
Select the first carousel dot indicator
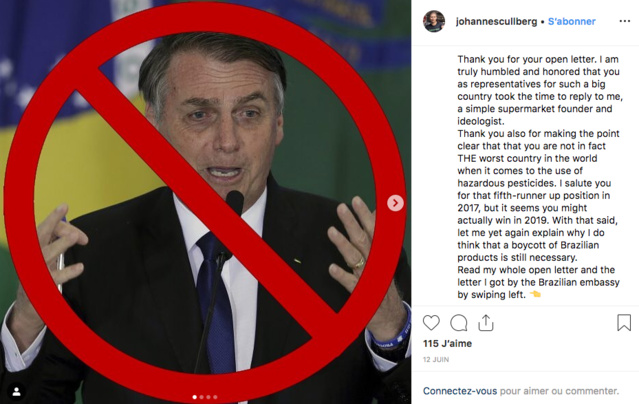194,397
